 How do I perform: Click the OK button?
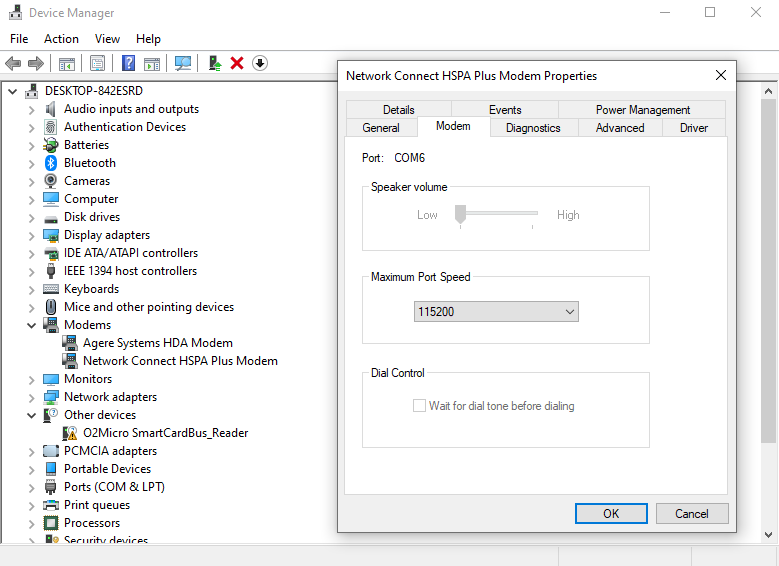click(611, 513)
